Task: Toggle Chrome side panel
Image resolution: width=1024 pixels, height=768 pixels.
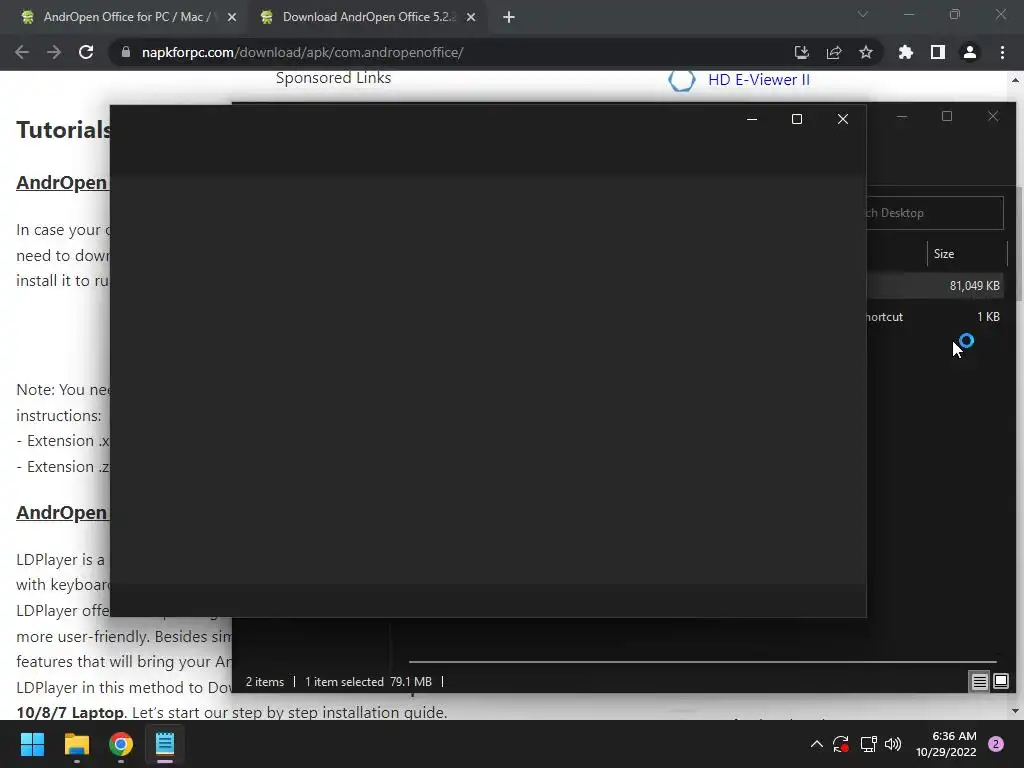Action: [x=938, y=52]
